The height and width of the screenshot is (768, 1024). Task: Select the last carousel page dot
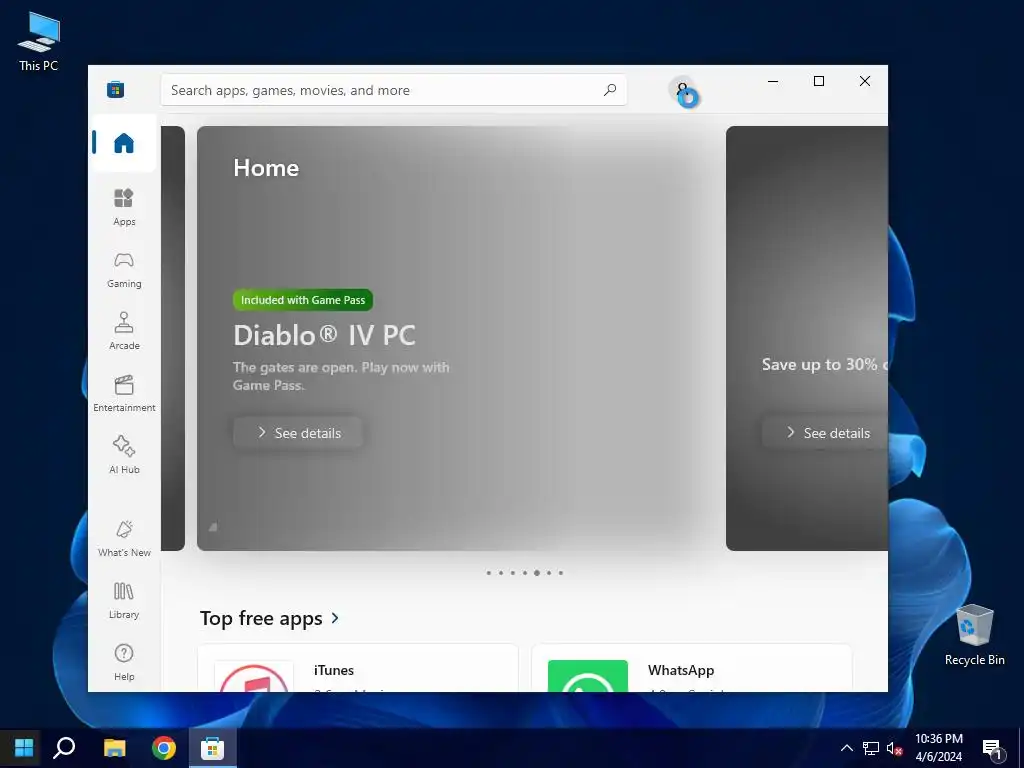click(561, 573)
